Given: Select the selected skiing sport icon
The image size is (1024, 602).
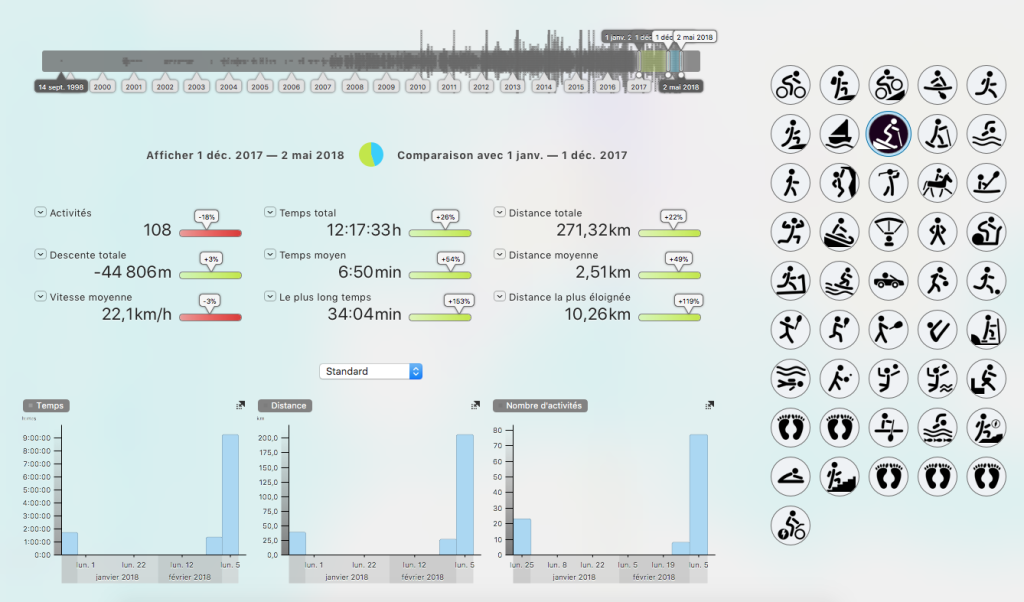Looking at the screenshot, I should pyautogui.click(x=887, y=132).
